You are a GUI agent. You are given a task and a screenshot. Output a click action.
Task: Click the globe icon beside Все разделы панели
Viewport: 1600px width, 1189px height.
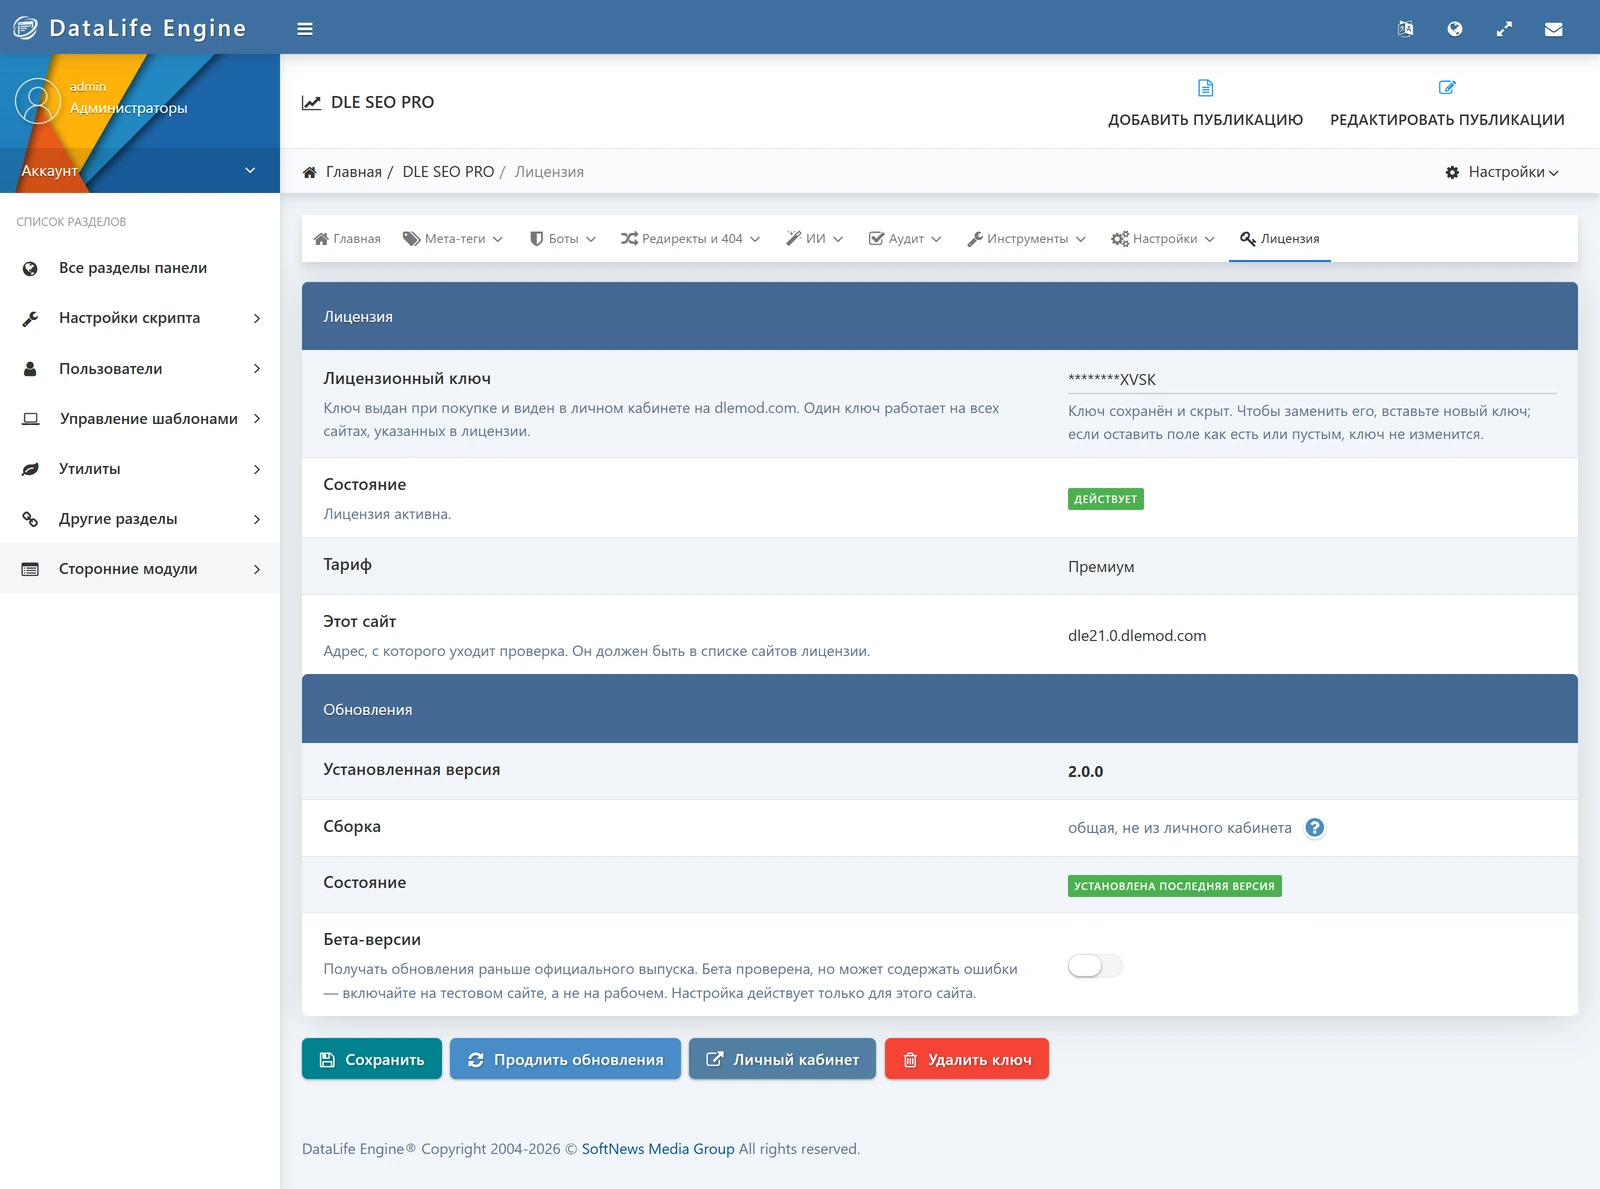click(x=30, y=268)
